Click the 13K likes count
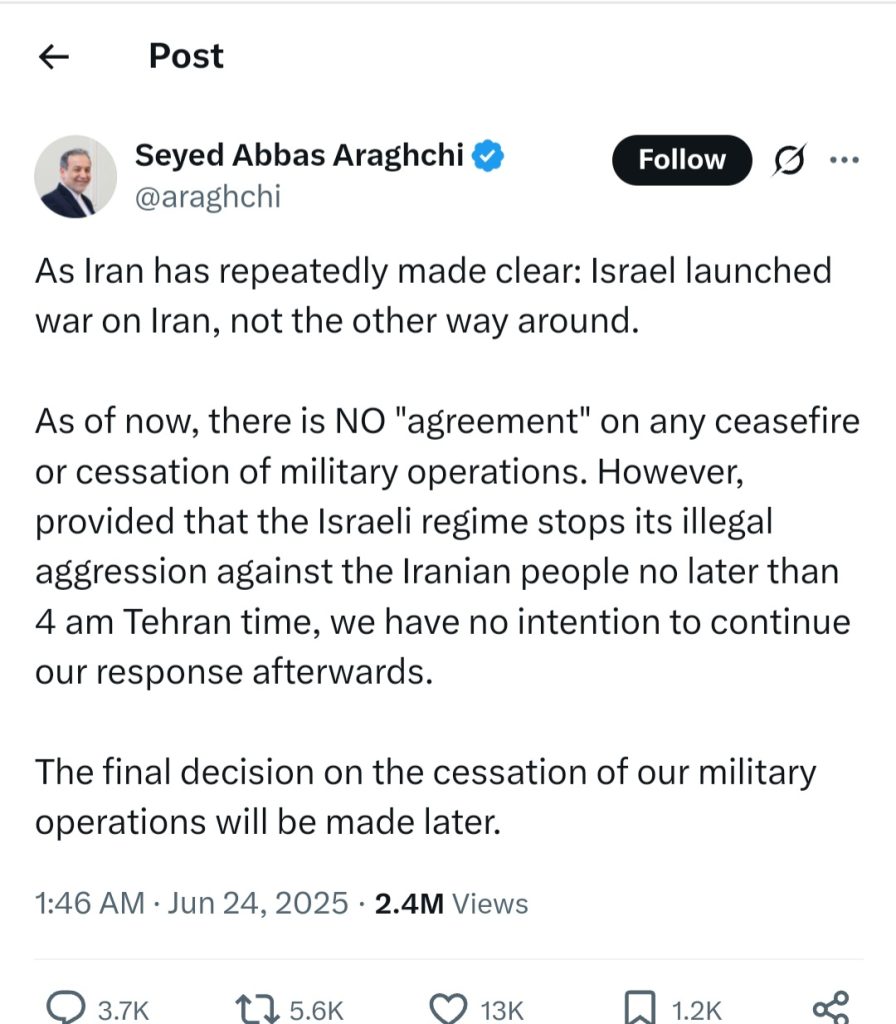 498,1010
